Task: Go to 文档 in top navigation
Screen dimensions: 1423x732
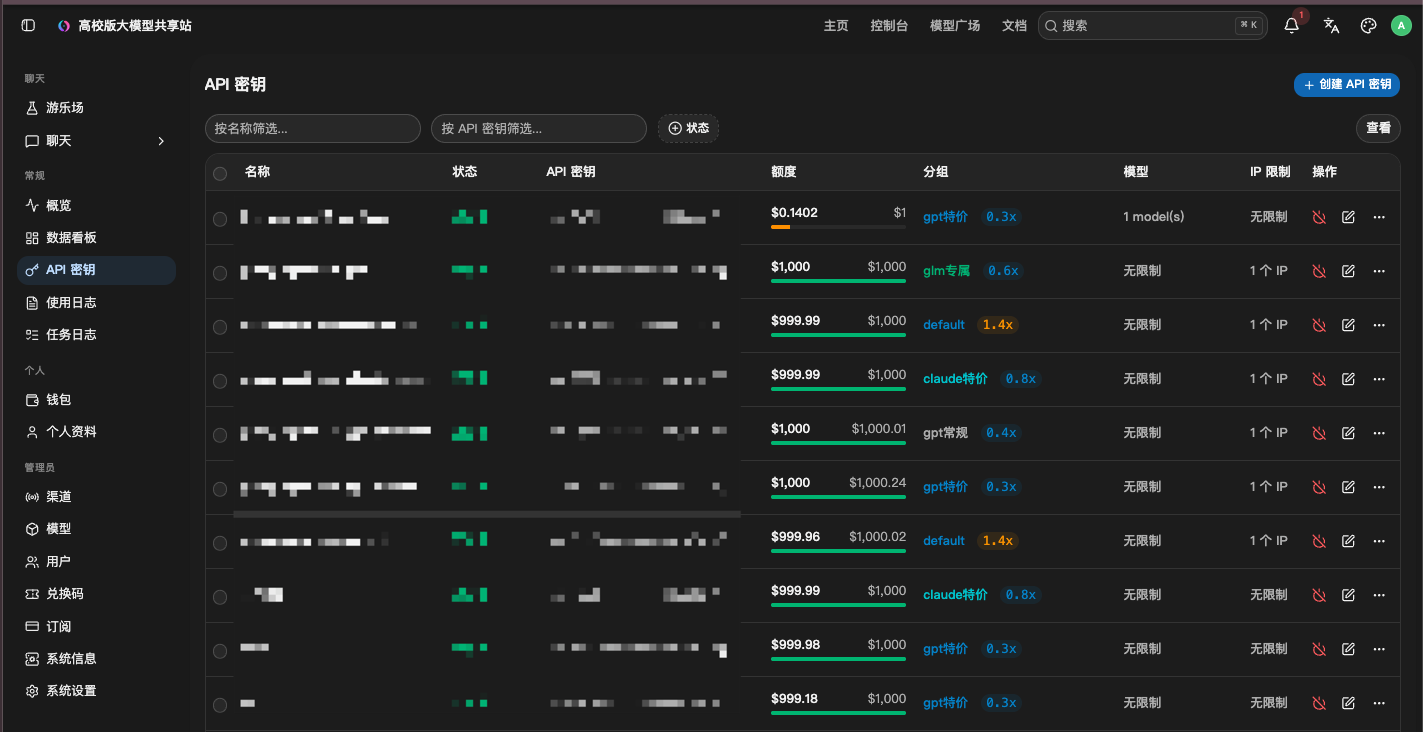Action: (x=1014, y=26)
